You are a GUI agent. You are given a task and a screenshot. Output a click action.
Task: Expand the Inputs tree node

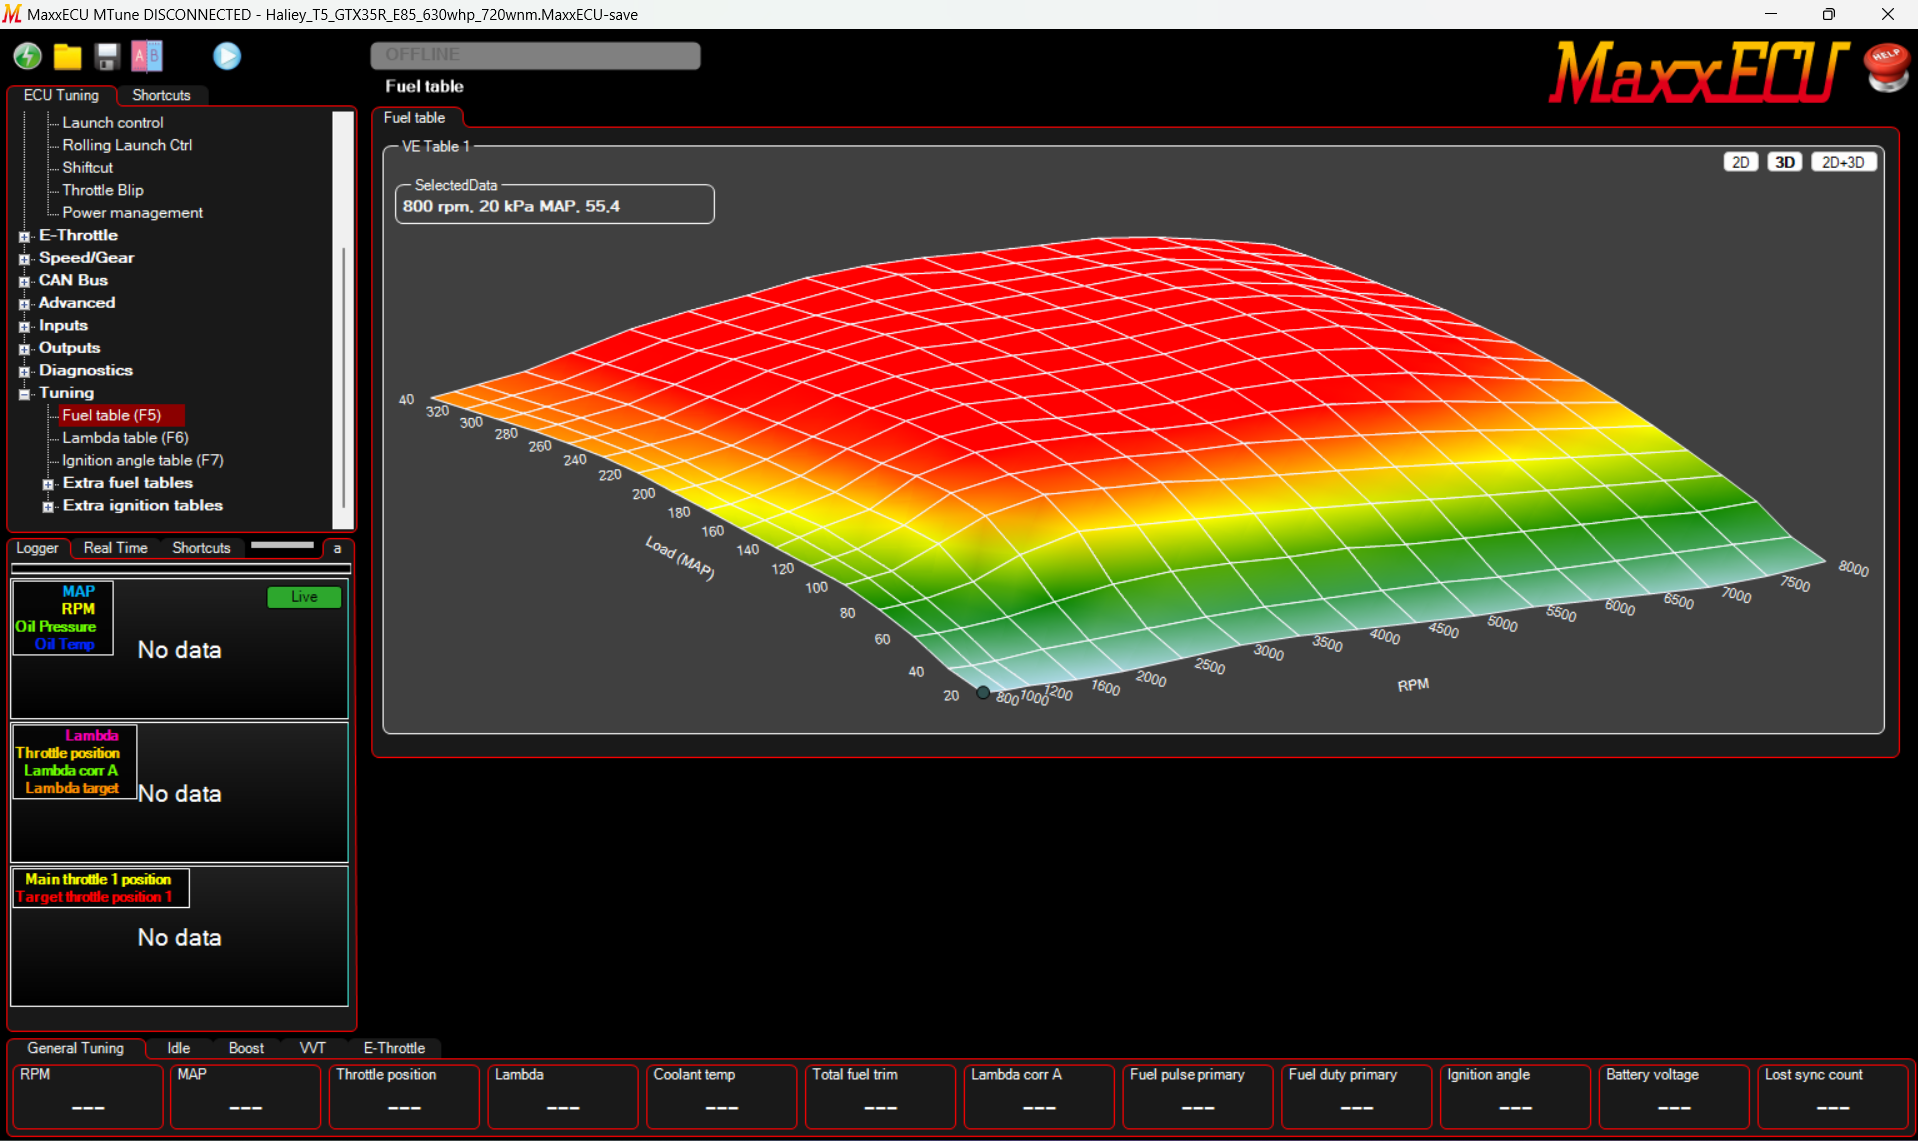pyautogui.click(x=24, y=327)
